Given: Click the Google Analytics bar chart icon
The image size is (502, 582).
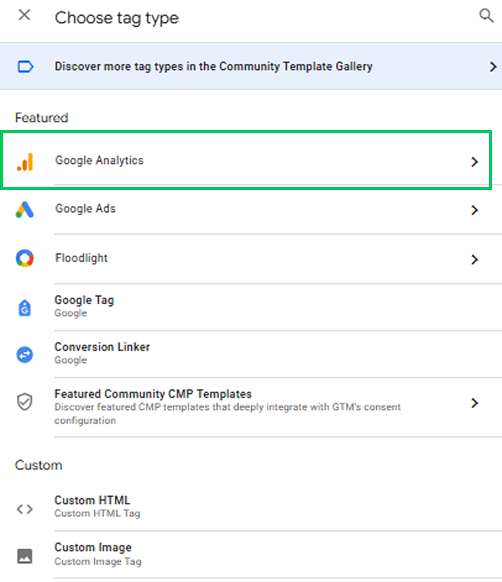Looking at the screenshot, I should [25, 162].
